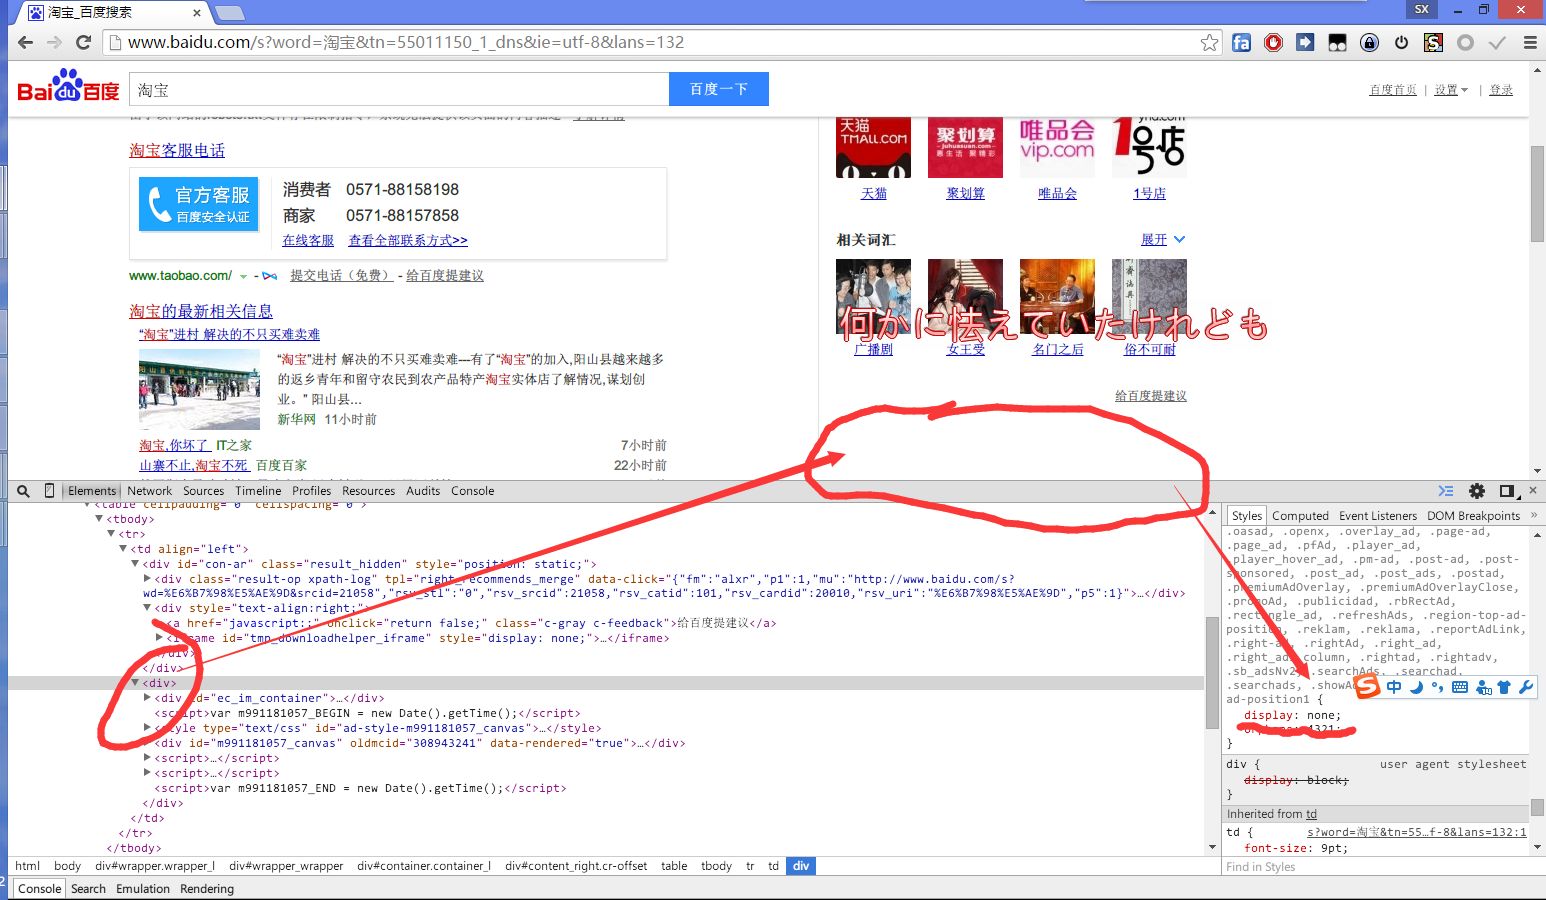Click the padlock extension icon

point(1369,43)
